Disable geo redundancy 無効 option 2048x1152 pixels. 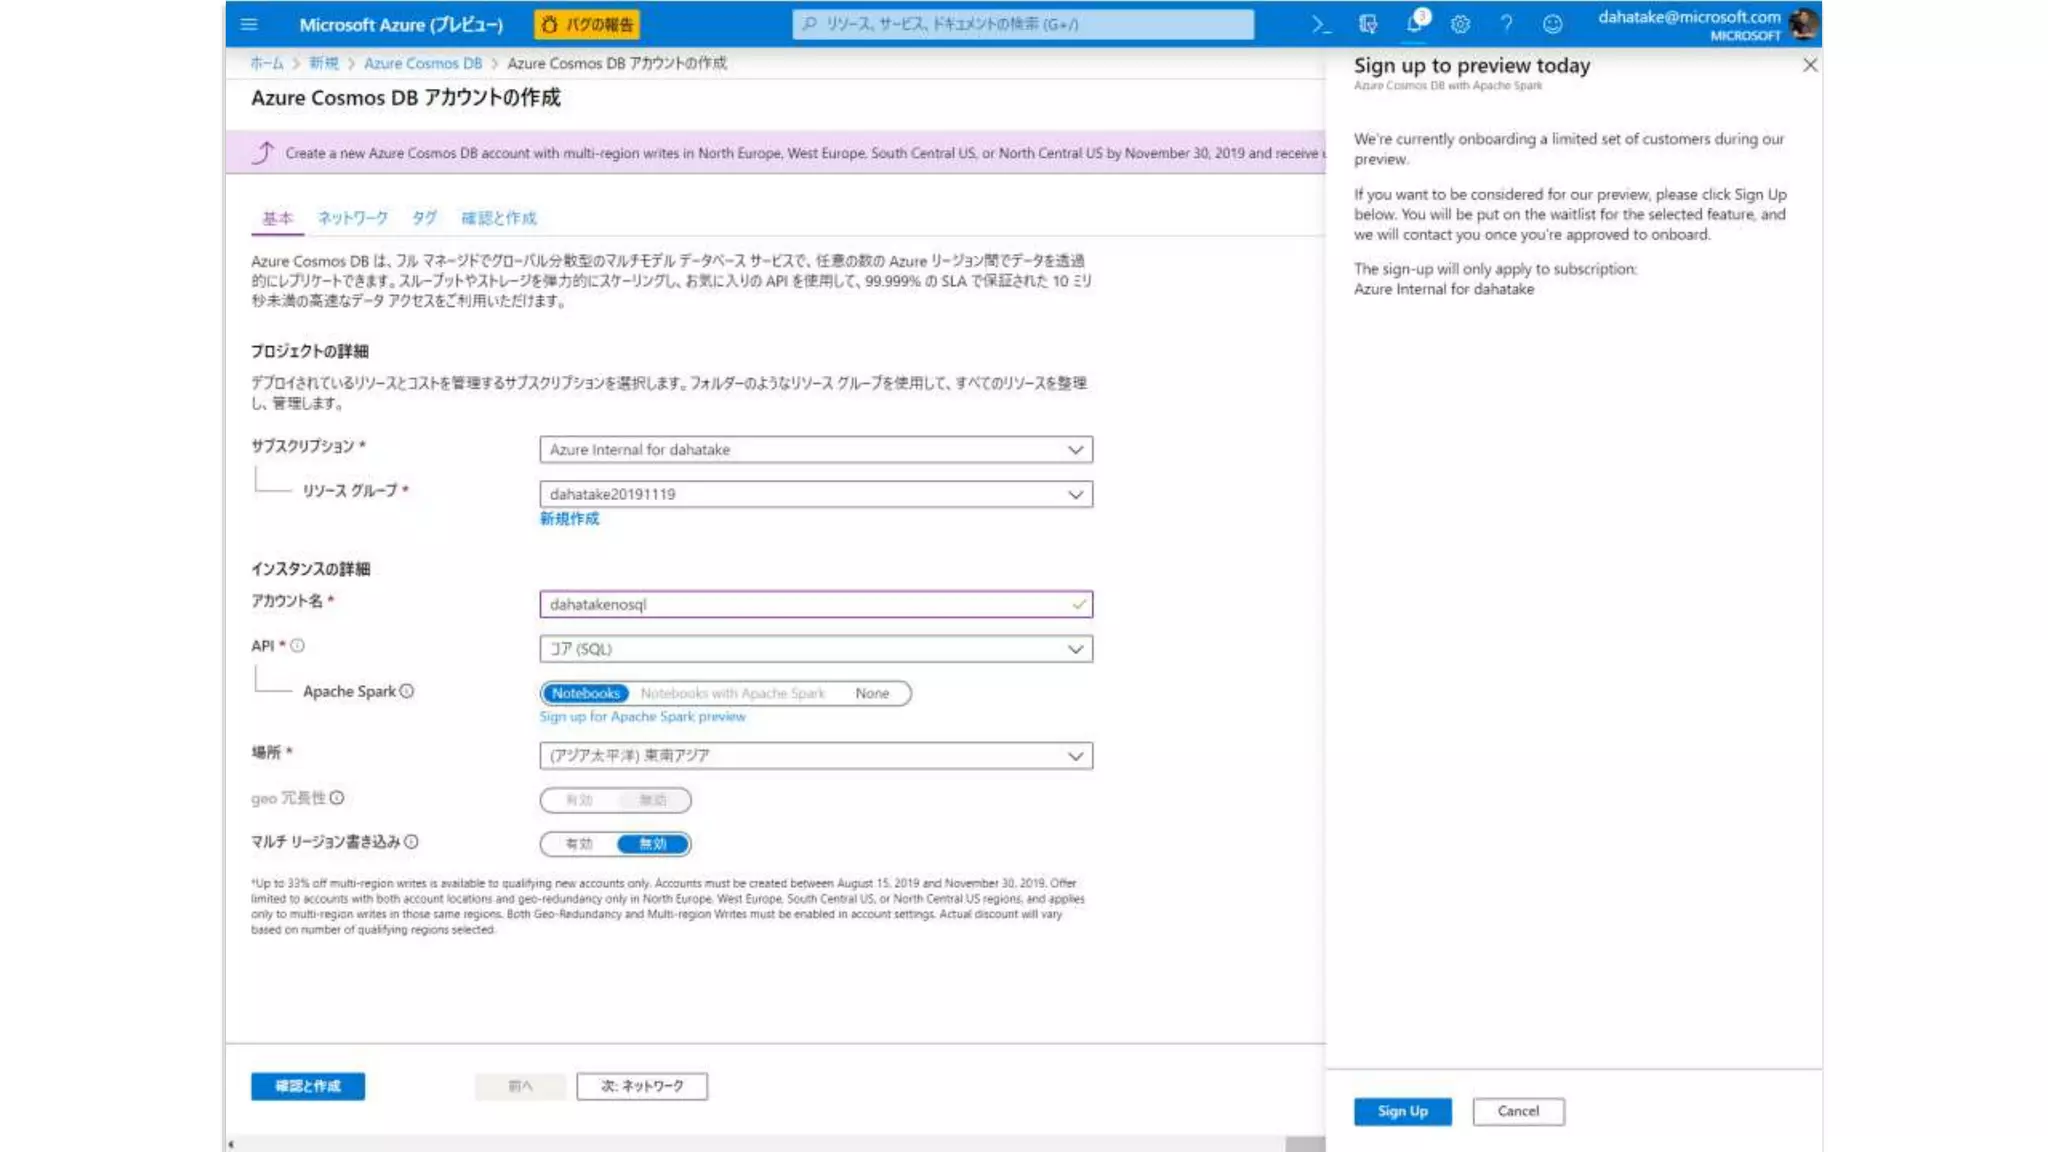[x=652, y=800]
